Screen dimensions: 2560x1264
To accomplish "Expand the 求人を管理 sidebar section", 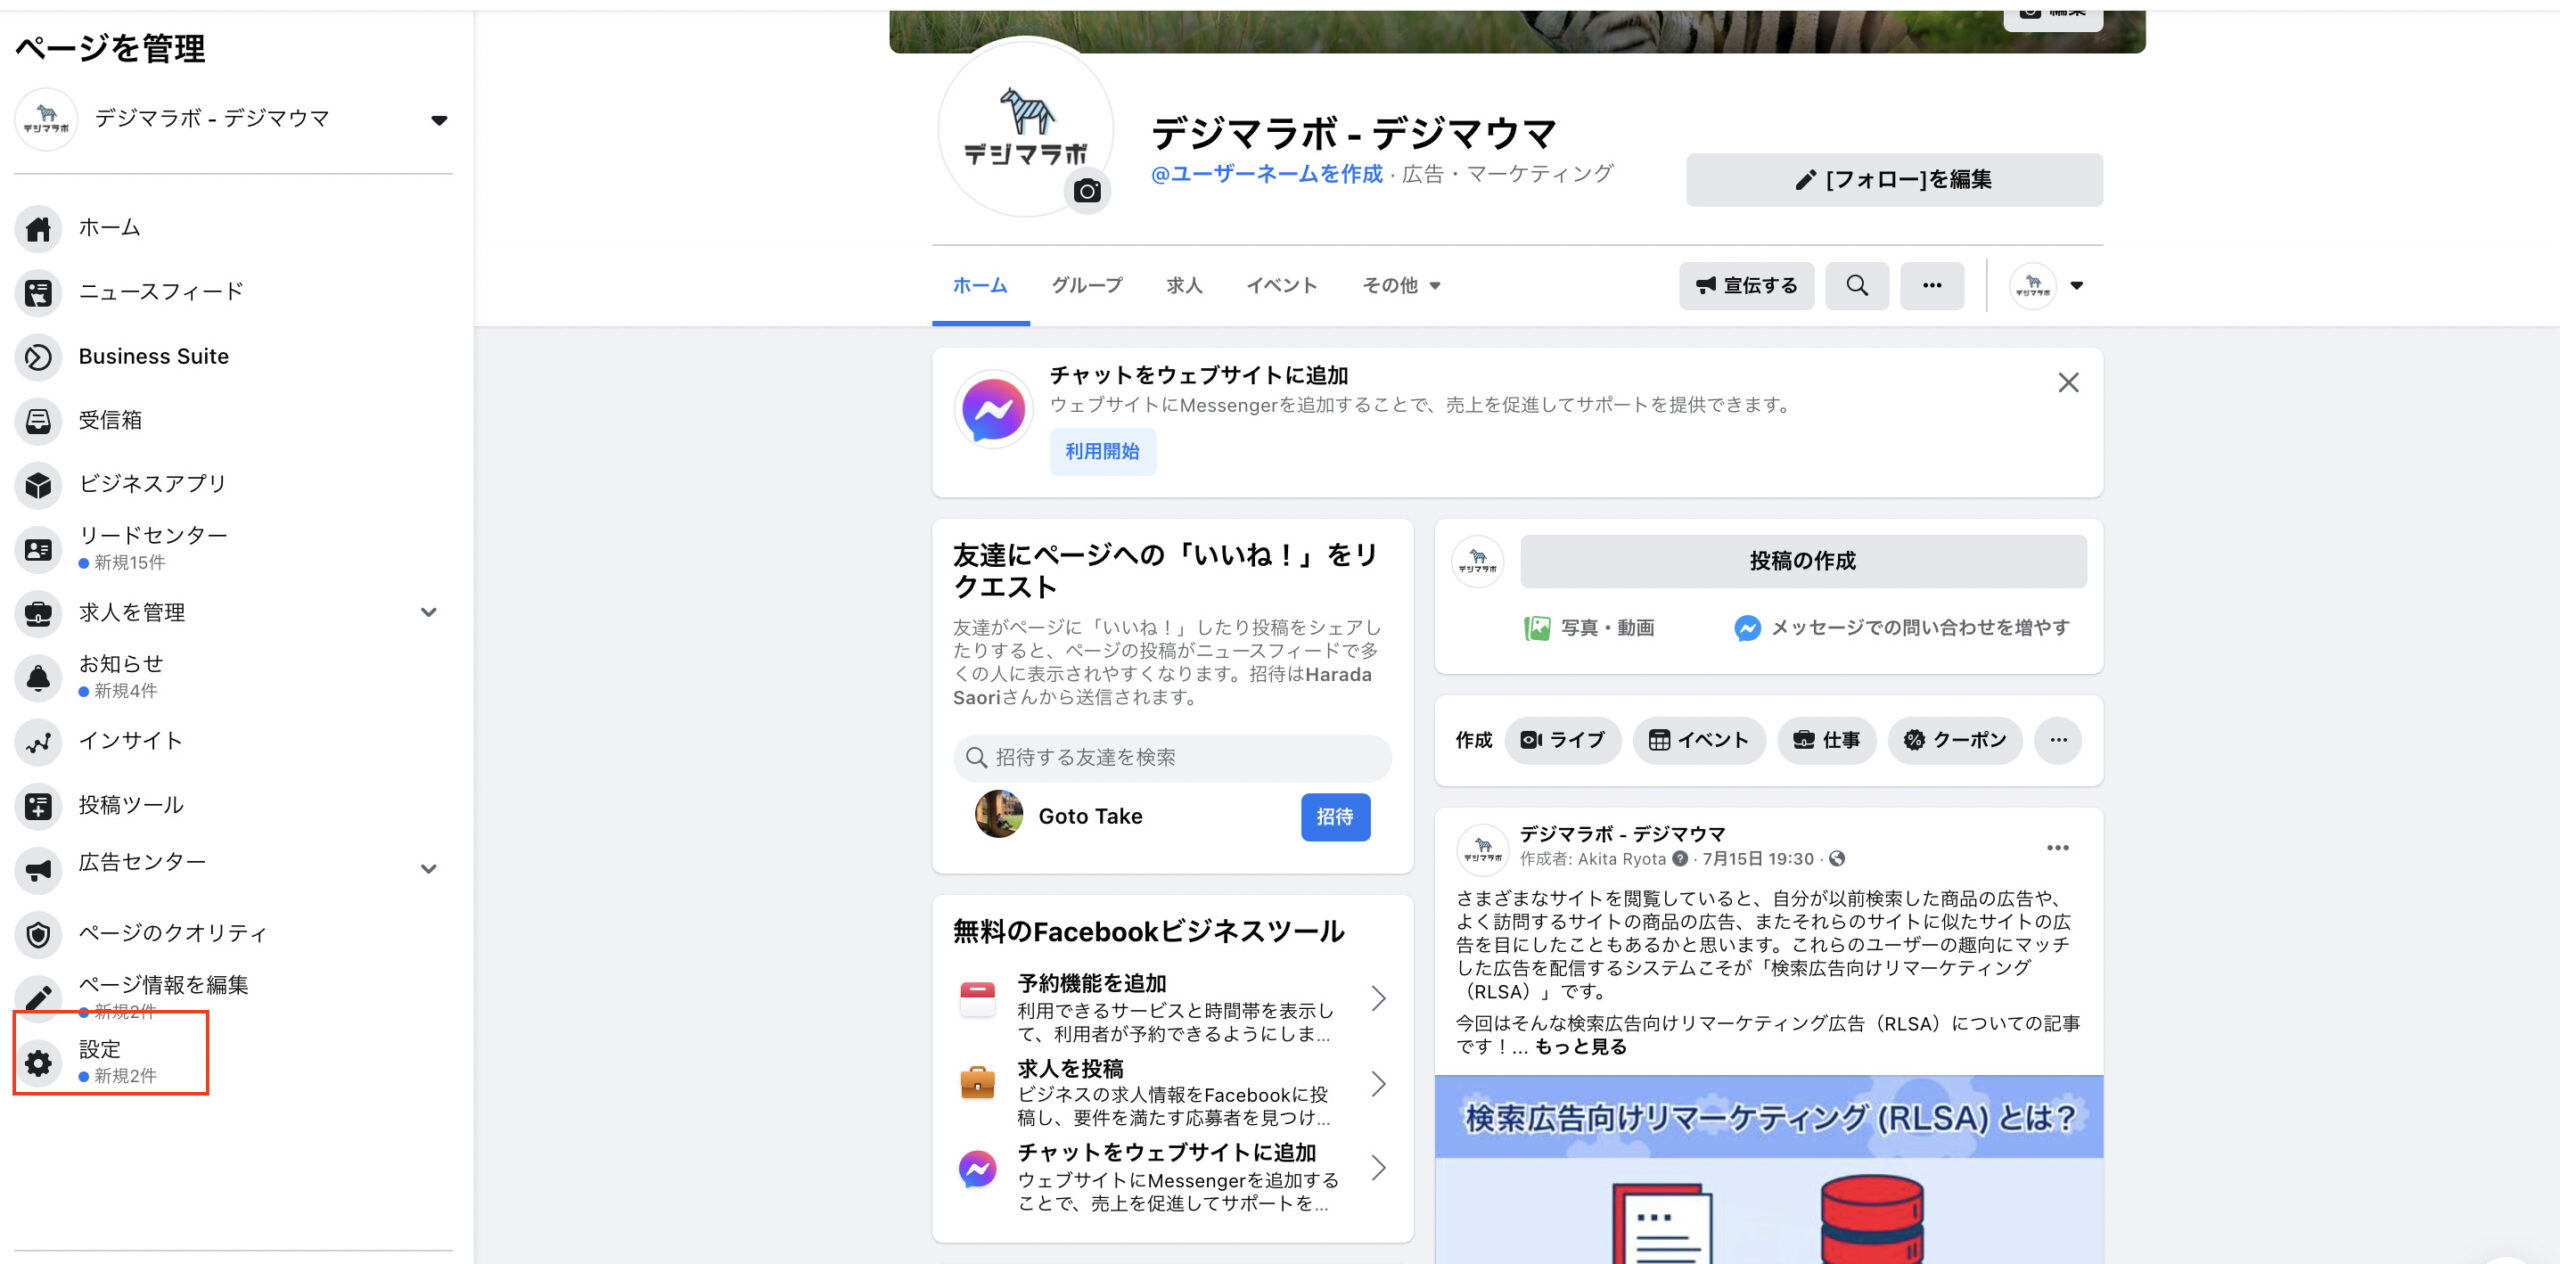I will click(x=429, y=612).
